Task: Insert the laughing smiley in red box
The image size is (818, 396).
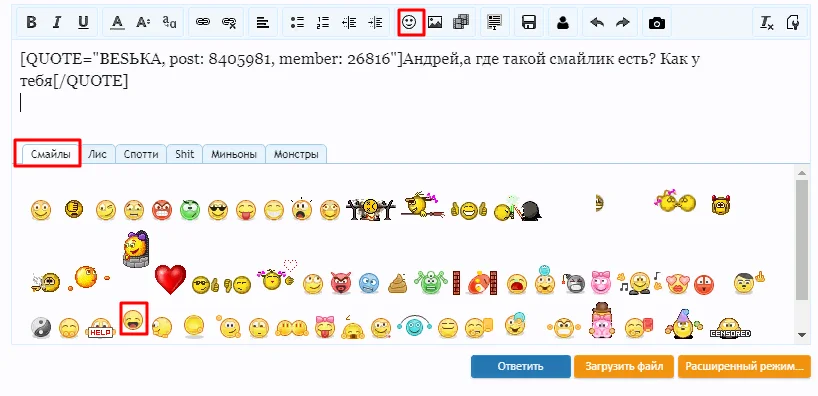Action: click(133, 320)
